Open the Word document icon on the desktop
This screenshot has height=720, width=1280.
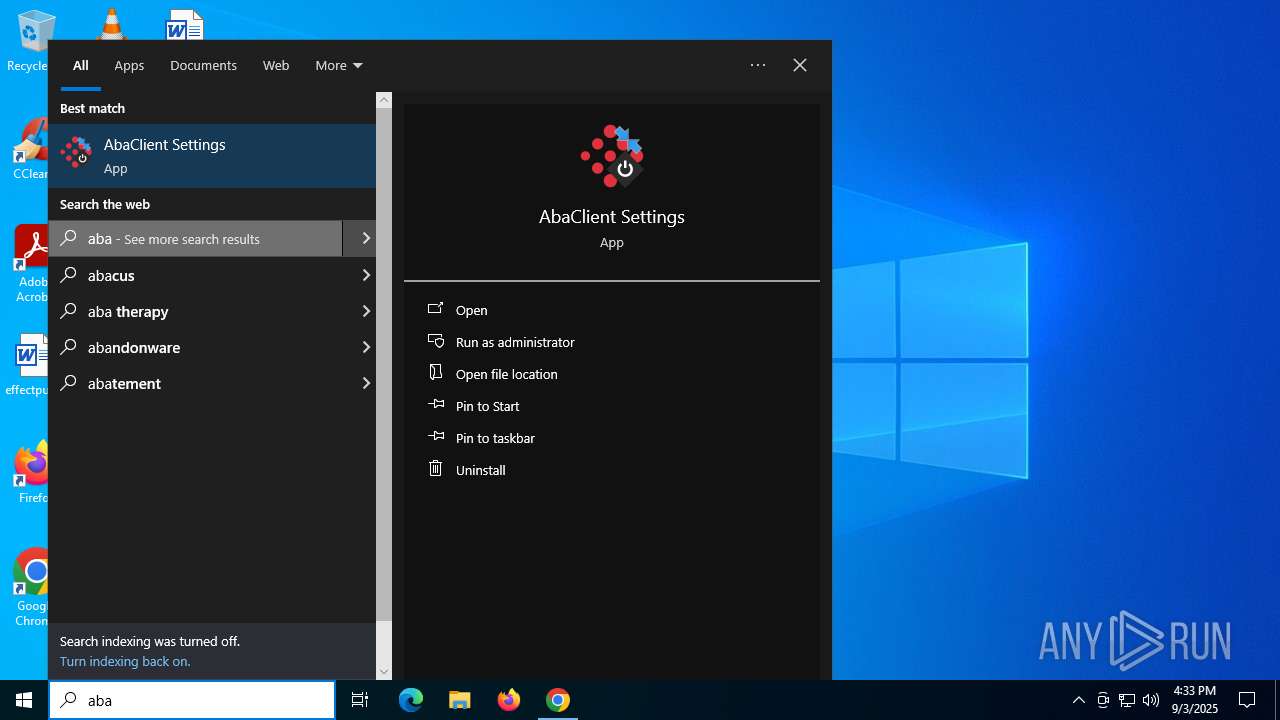click(185, 24)
